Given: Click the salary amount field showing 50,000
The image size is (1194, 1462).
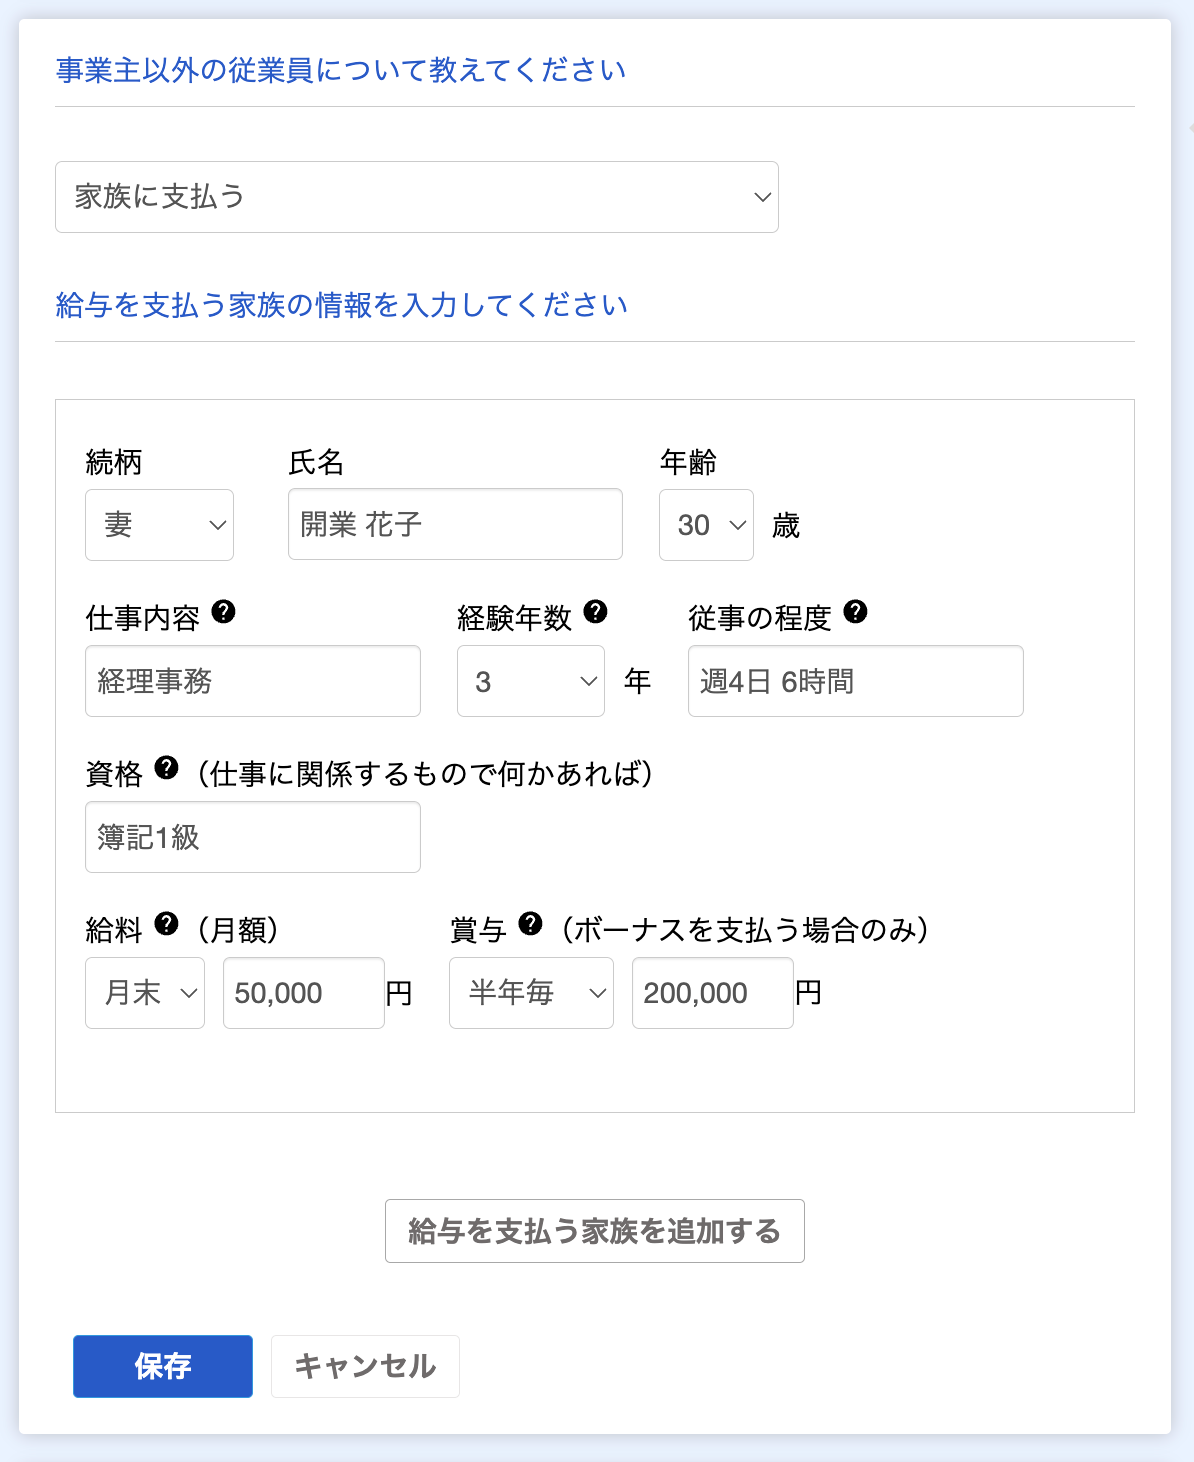Looking at the screenshot, I should pos(304,993).
